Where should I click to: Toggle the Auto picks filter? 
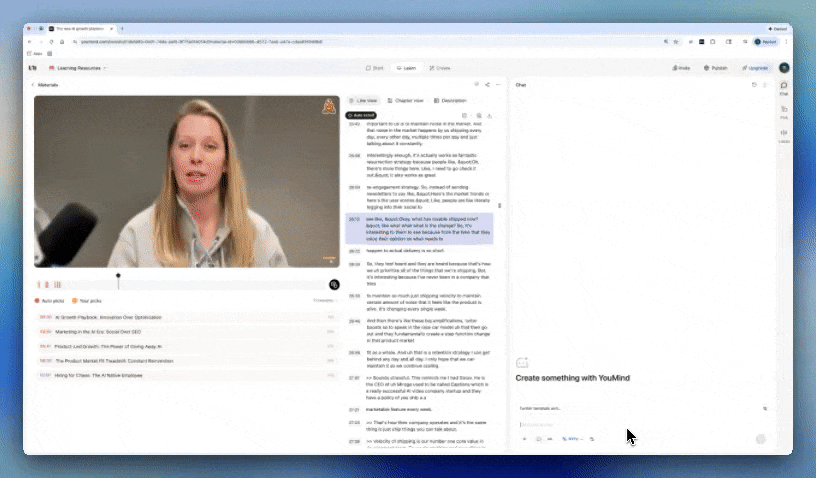point(50,300)
